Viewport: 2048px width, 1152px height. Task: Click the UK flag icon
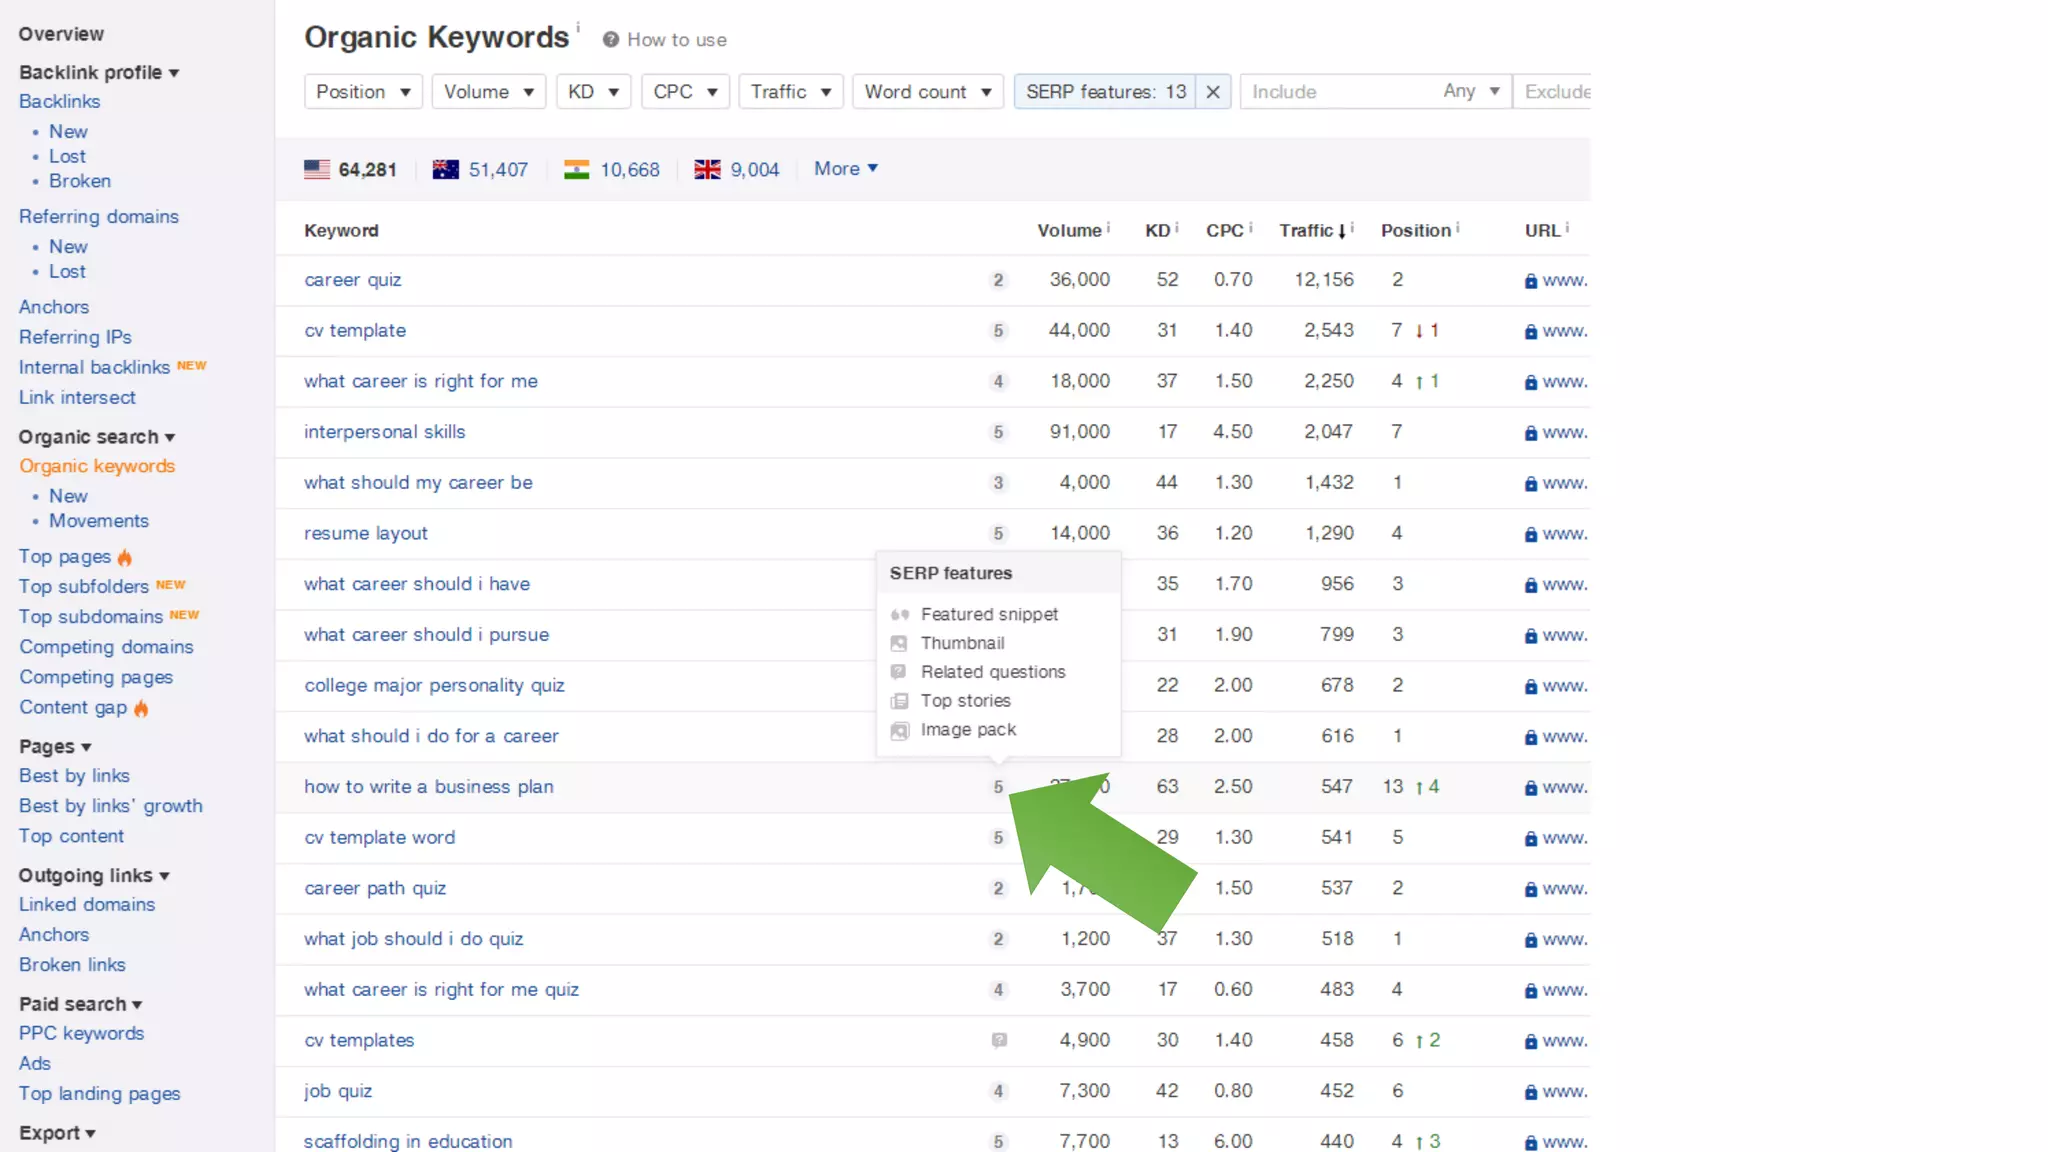[707, 169]
